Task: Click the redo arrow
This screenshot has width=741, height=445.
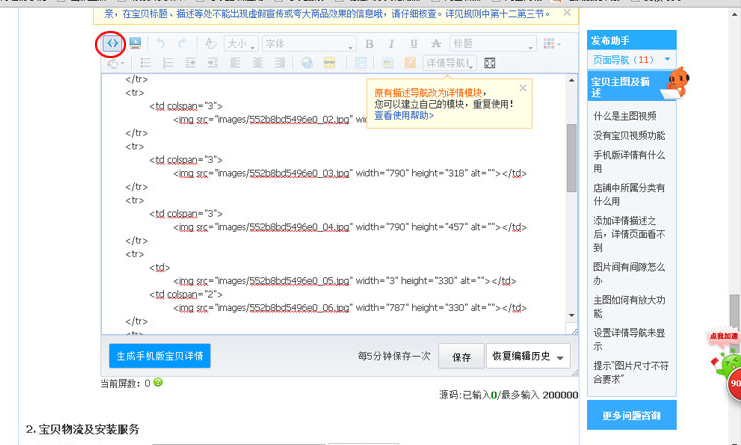Action: [182, 43]
